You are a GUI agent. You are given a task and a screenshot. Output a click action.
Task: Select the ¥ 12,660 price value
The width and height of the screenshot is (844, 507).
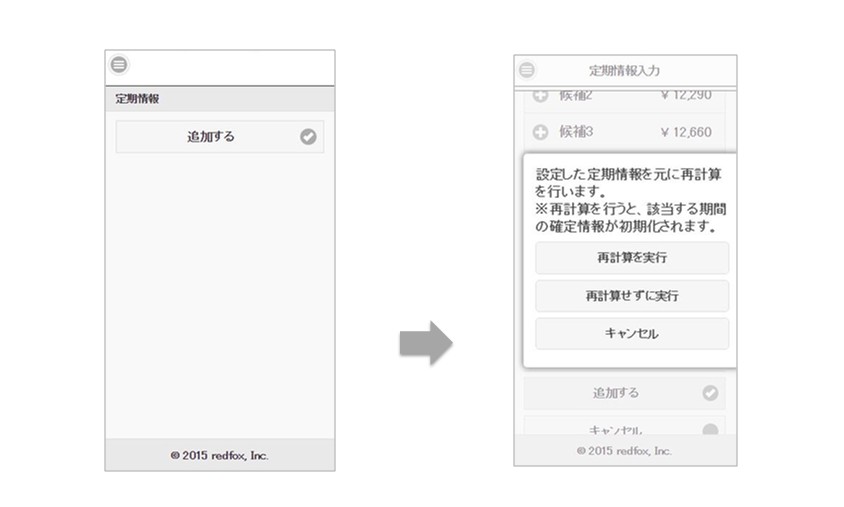(686, 132)
